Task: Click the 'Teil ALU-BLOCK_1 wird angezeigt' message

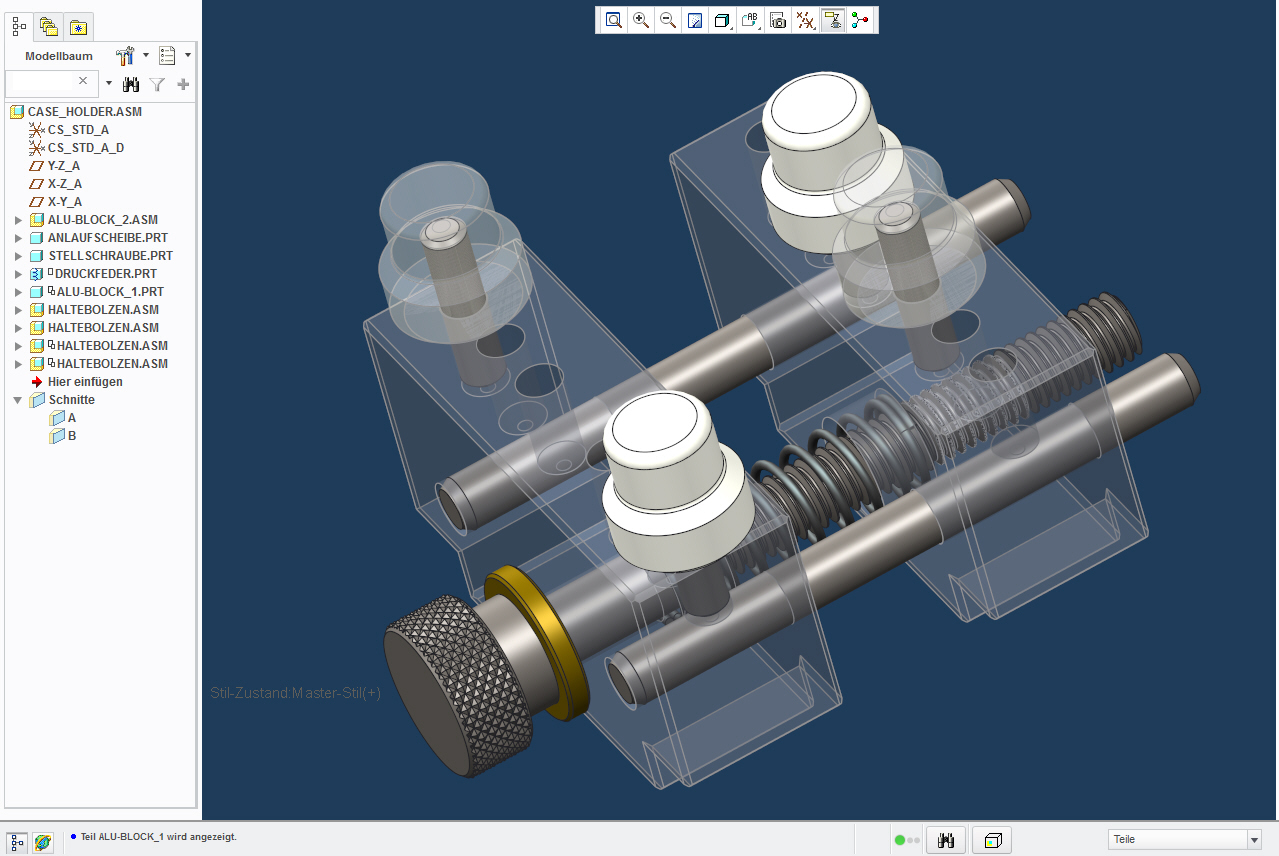Action: tap(159, 836)
